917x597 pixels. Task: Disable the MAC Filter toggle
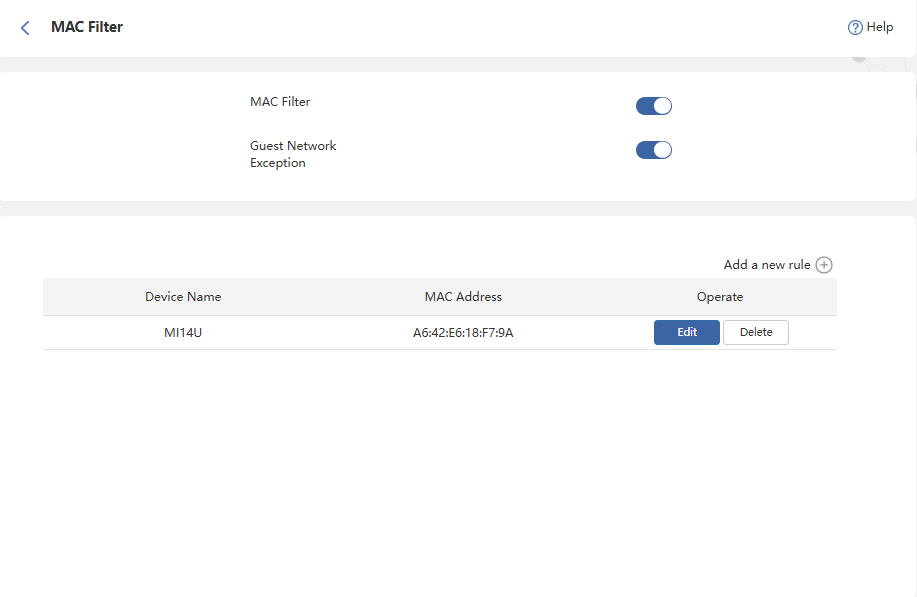point(654,106)
